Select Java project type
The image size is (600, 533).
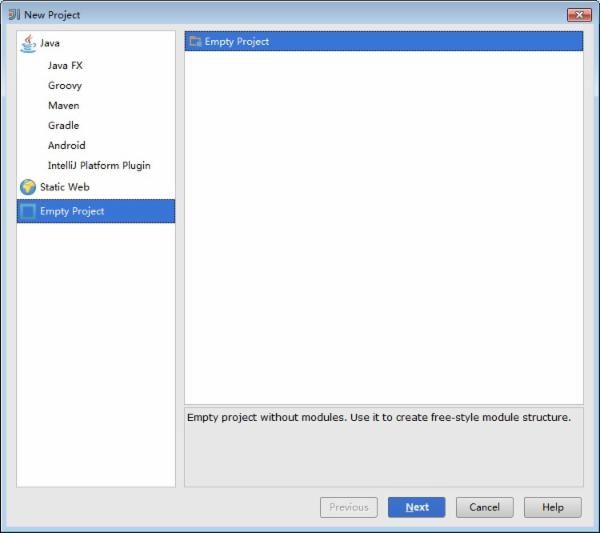(96, 43)
